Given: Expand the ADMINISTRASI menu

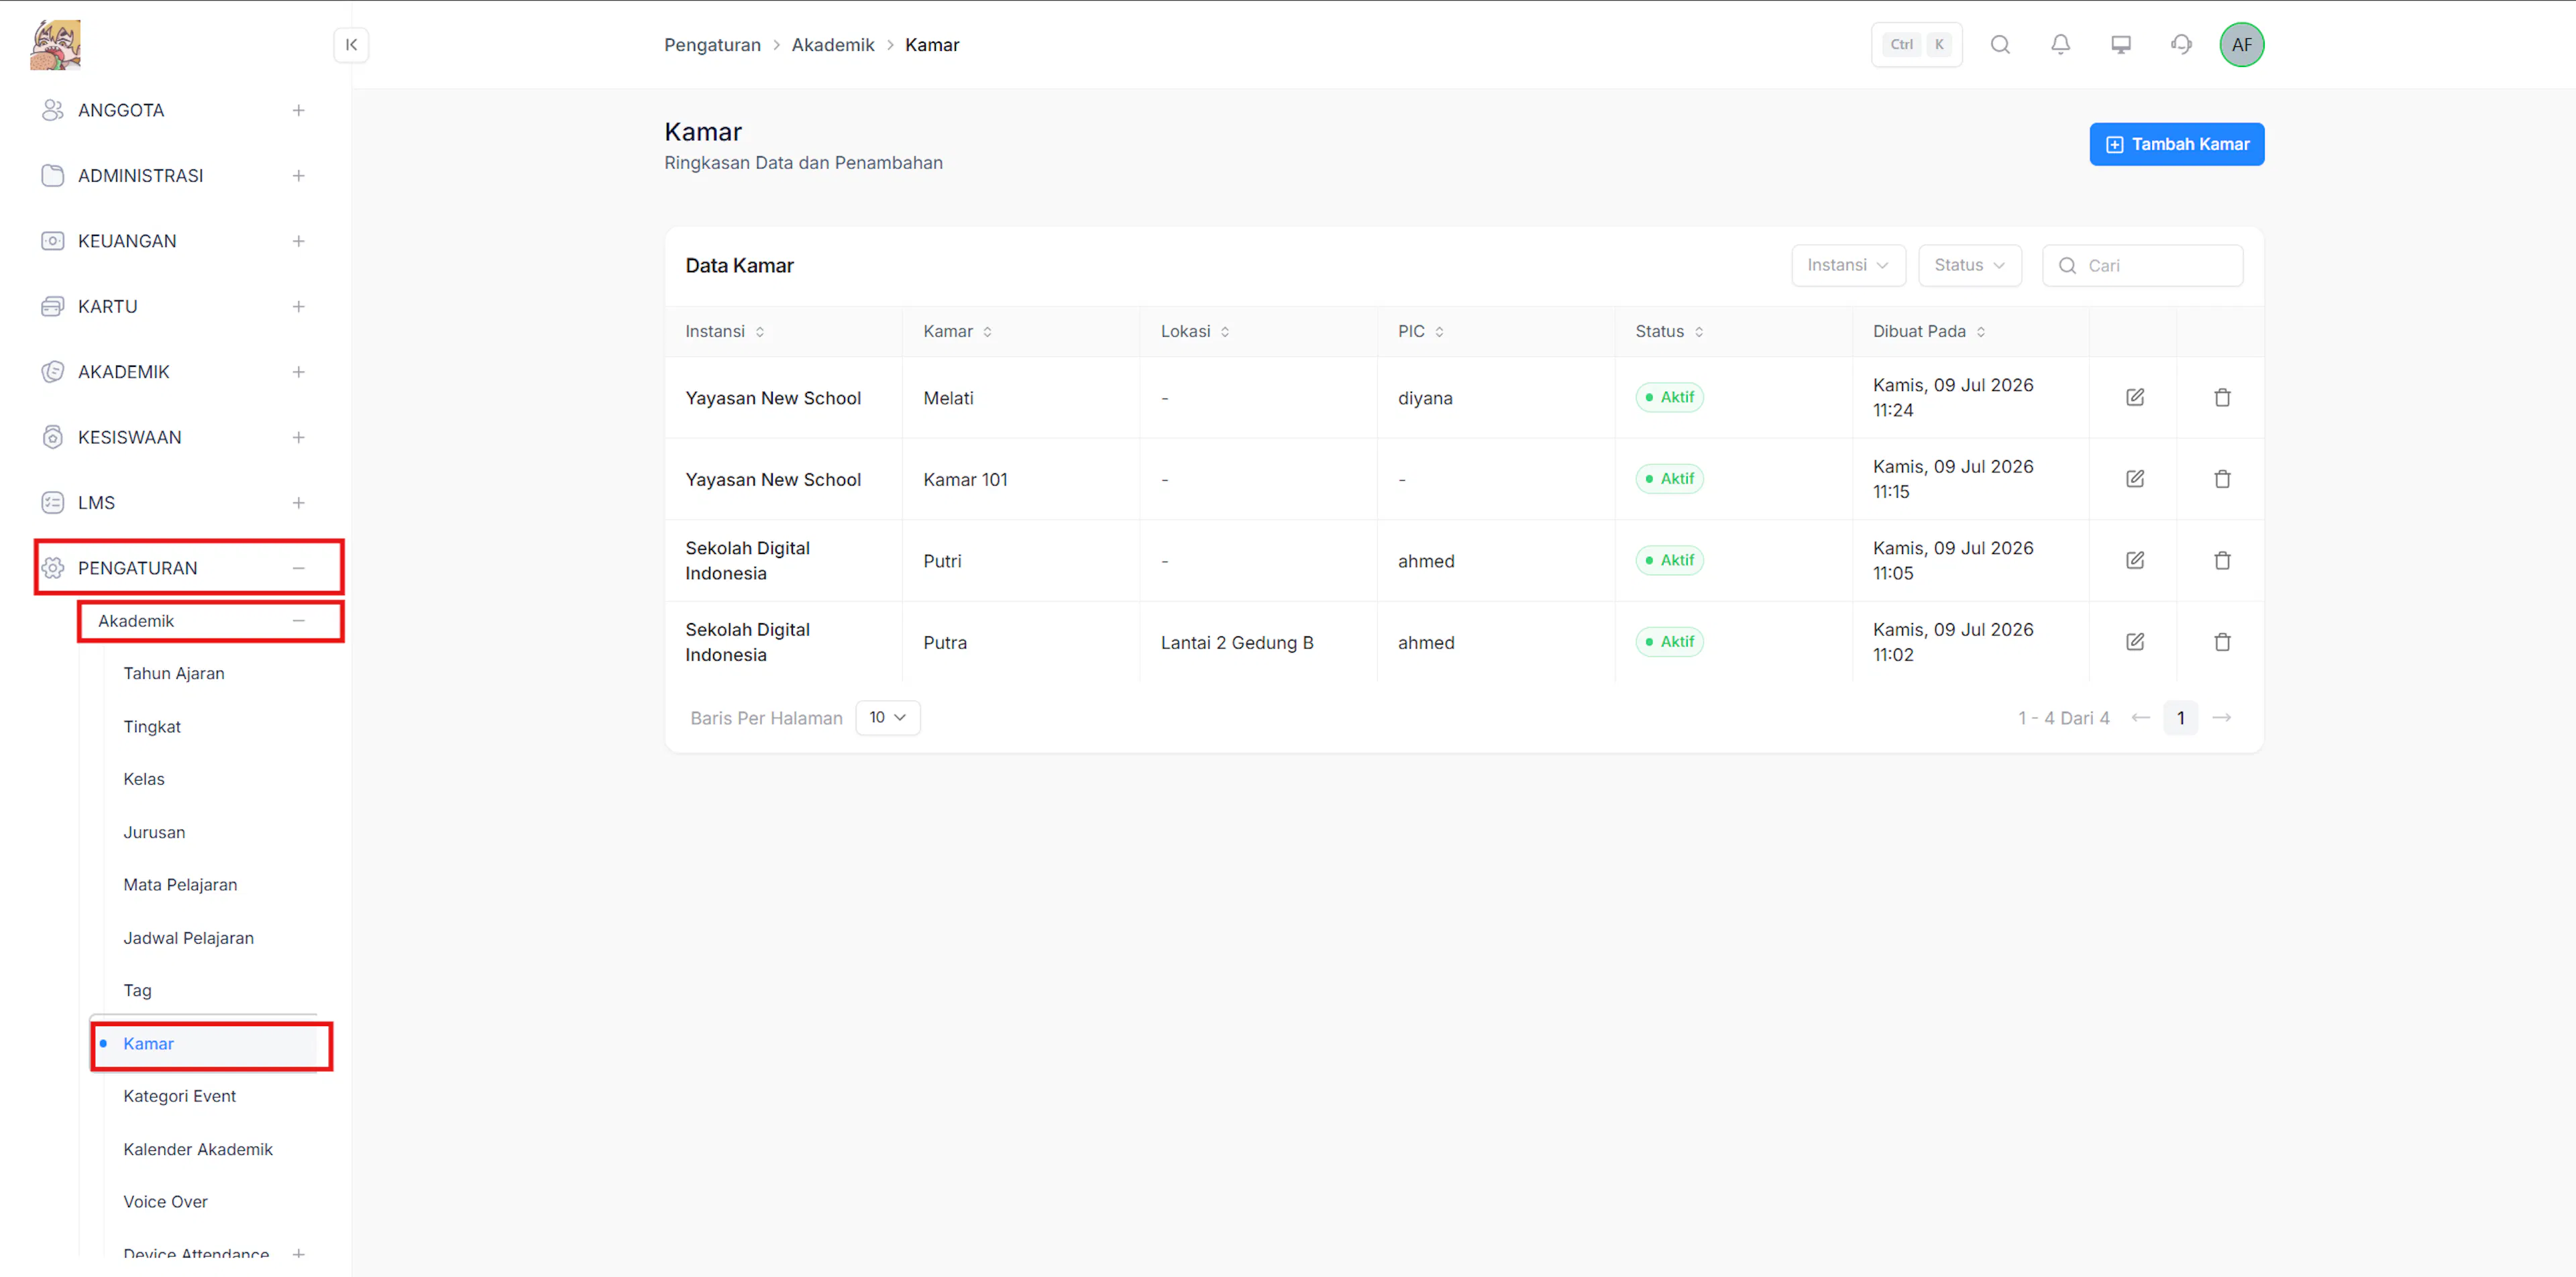Looking at the screenshot, I should [x=298, y=176].
